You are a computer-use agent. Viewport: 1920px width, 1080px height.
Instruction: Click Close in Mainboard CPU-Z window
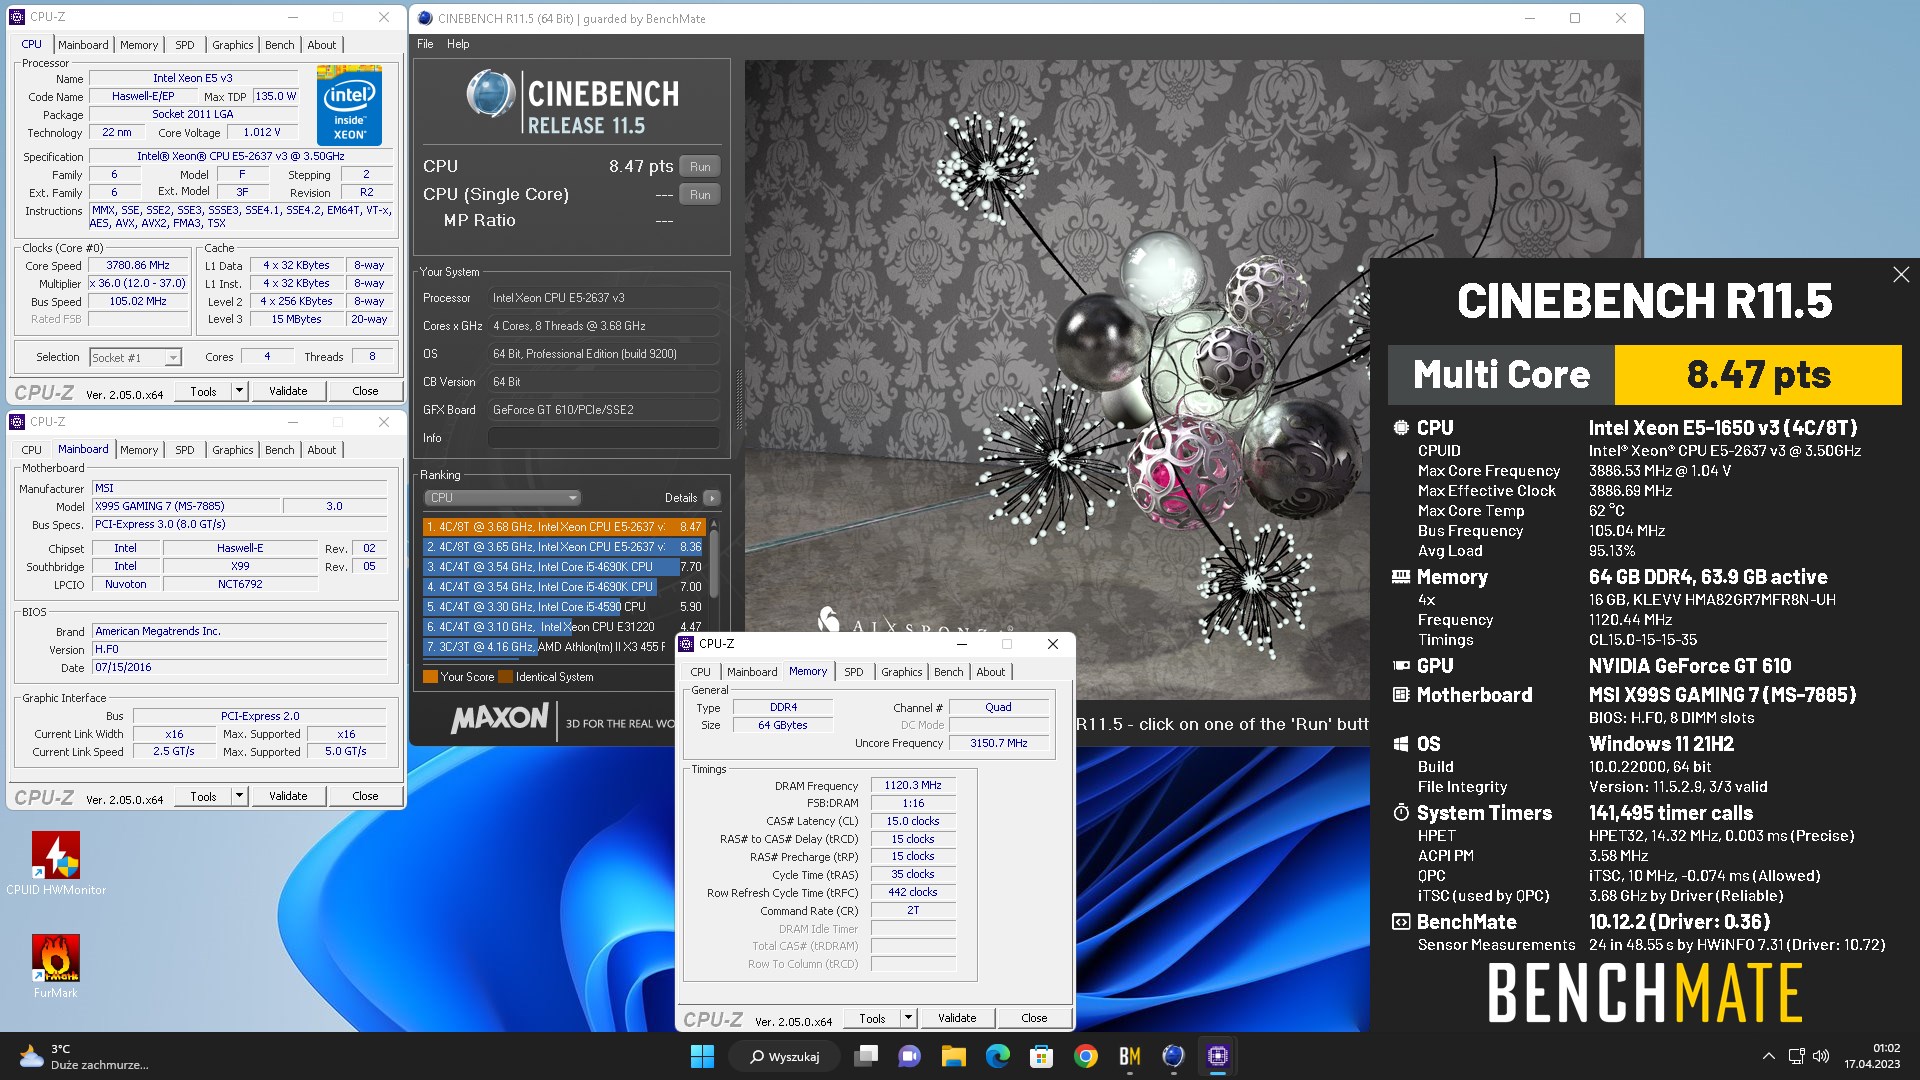coord(365,796)
